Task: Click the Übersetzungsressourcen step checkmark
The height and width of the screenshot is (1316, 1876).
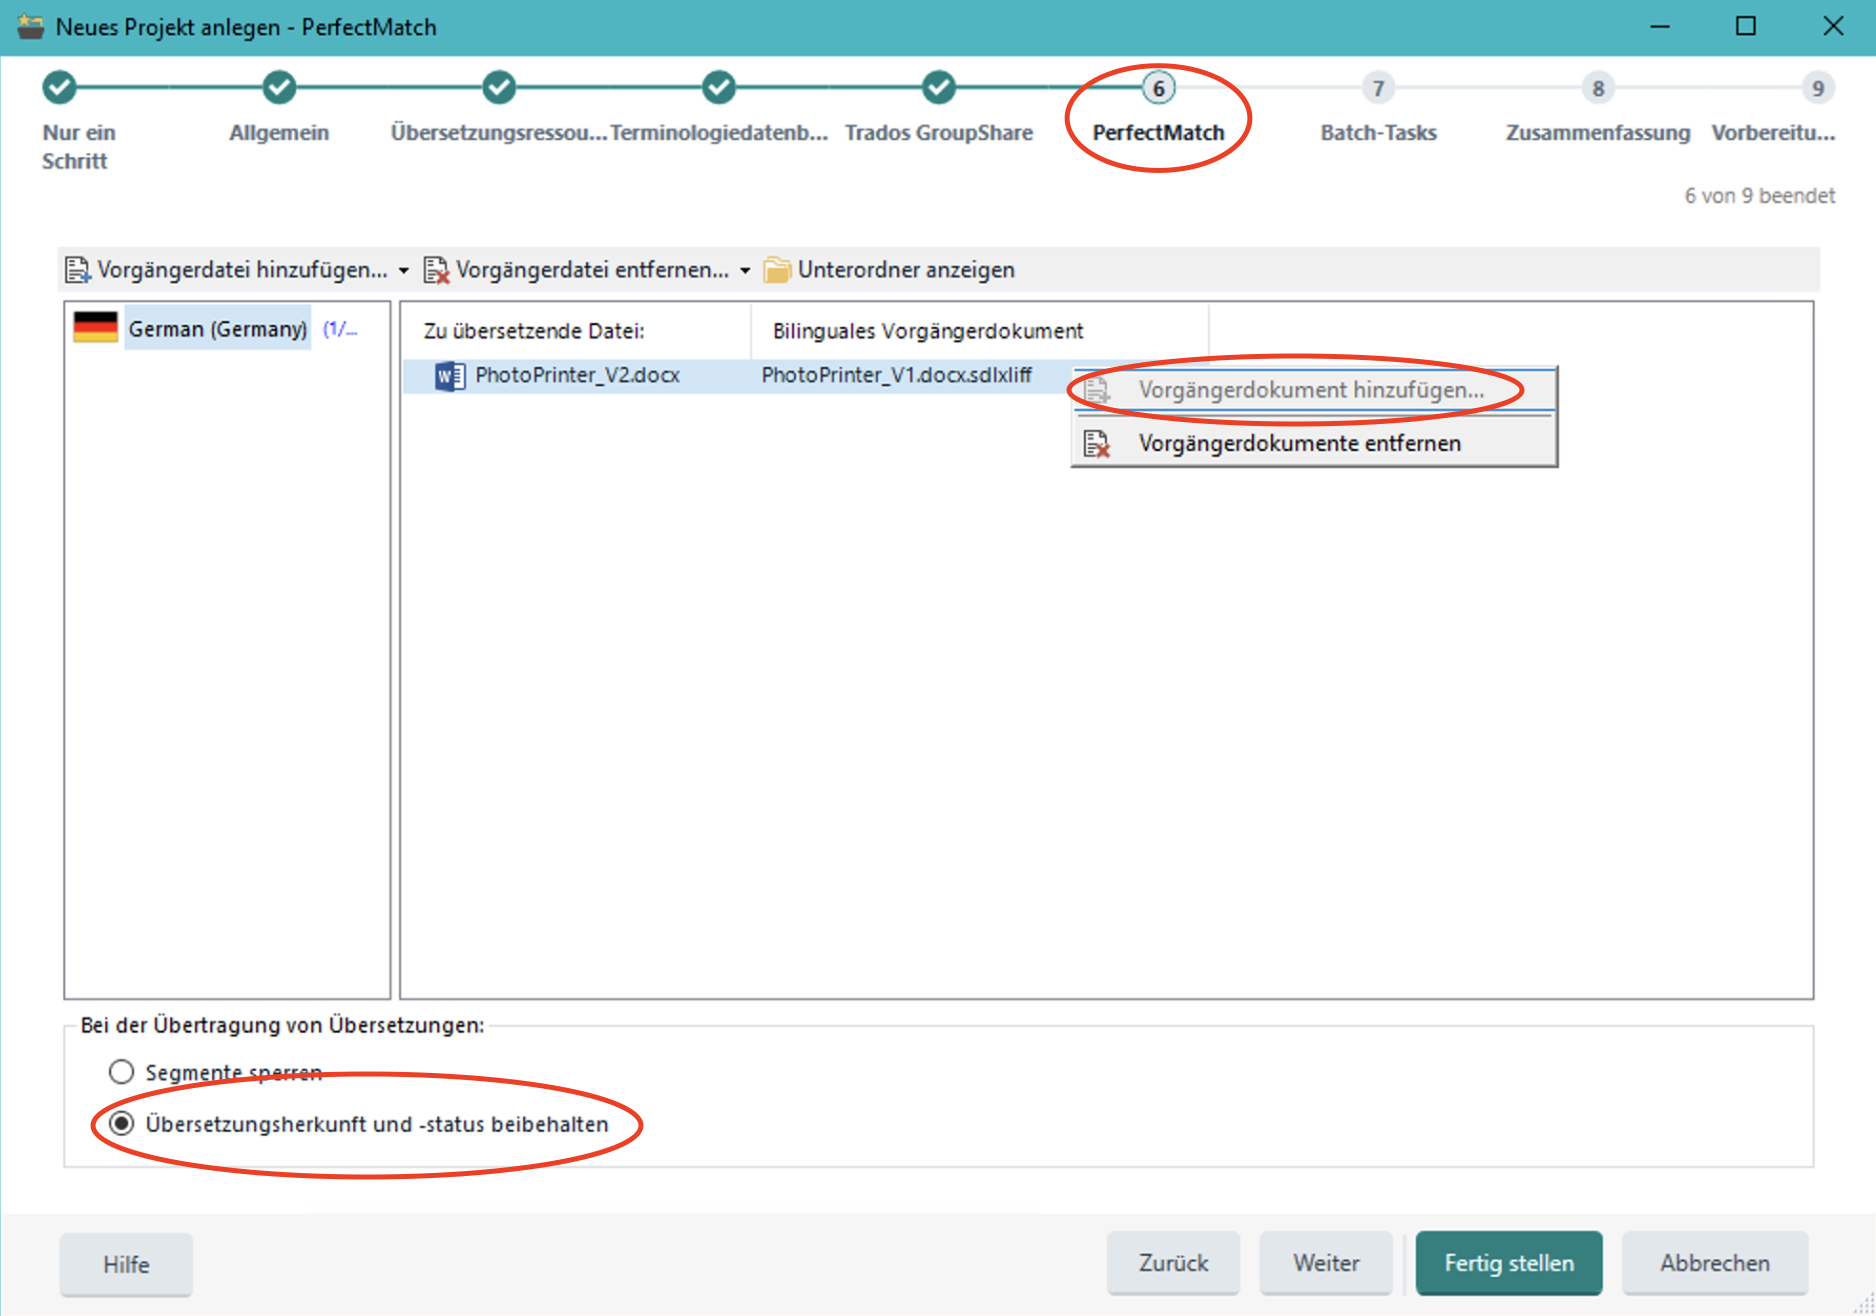Action: [x=499, y=88]
